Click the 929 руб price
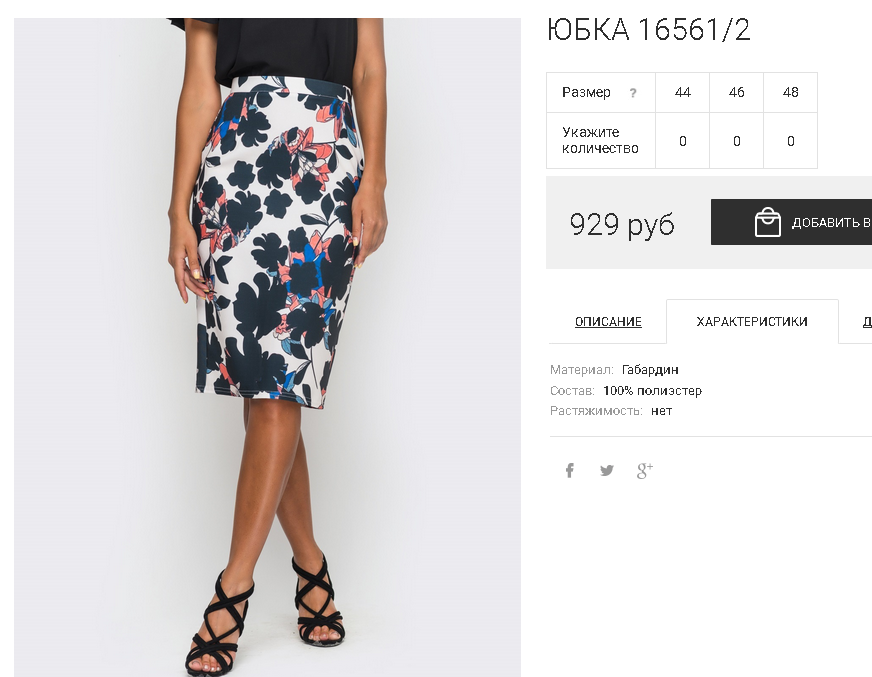Image resolution: width=872 pixels, height=677 pixels. pos(622,224)
